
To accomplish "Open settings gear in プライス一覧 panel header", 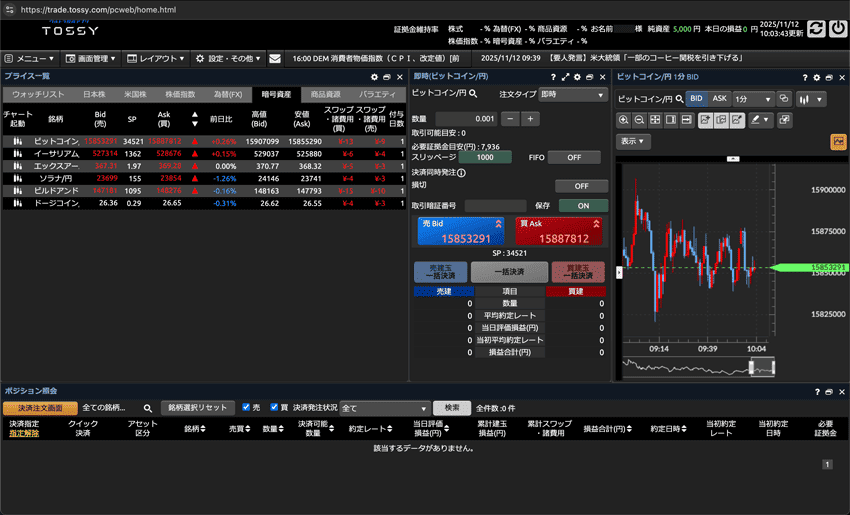I will pyautogui.click(x=374, y=77).
